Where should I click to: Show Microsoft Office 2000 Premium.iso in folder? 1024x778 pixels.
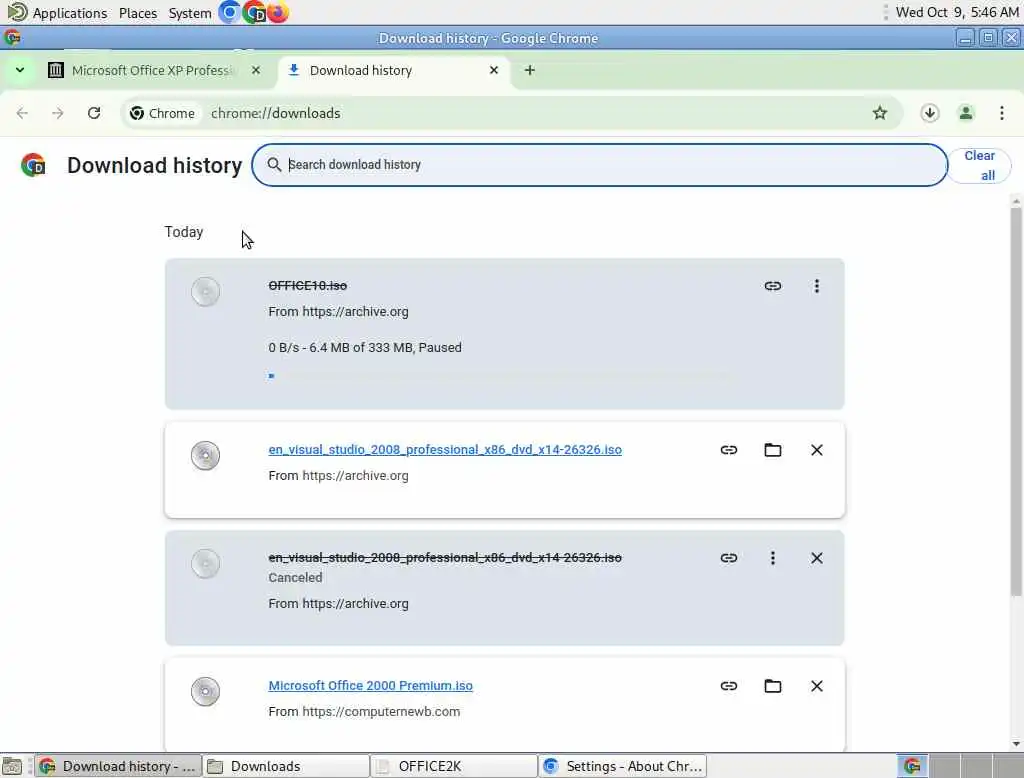[x=773, y=686]
